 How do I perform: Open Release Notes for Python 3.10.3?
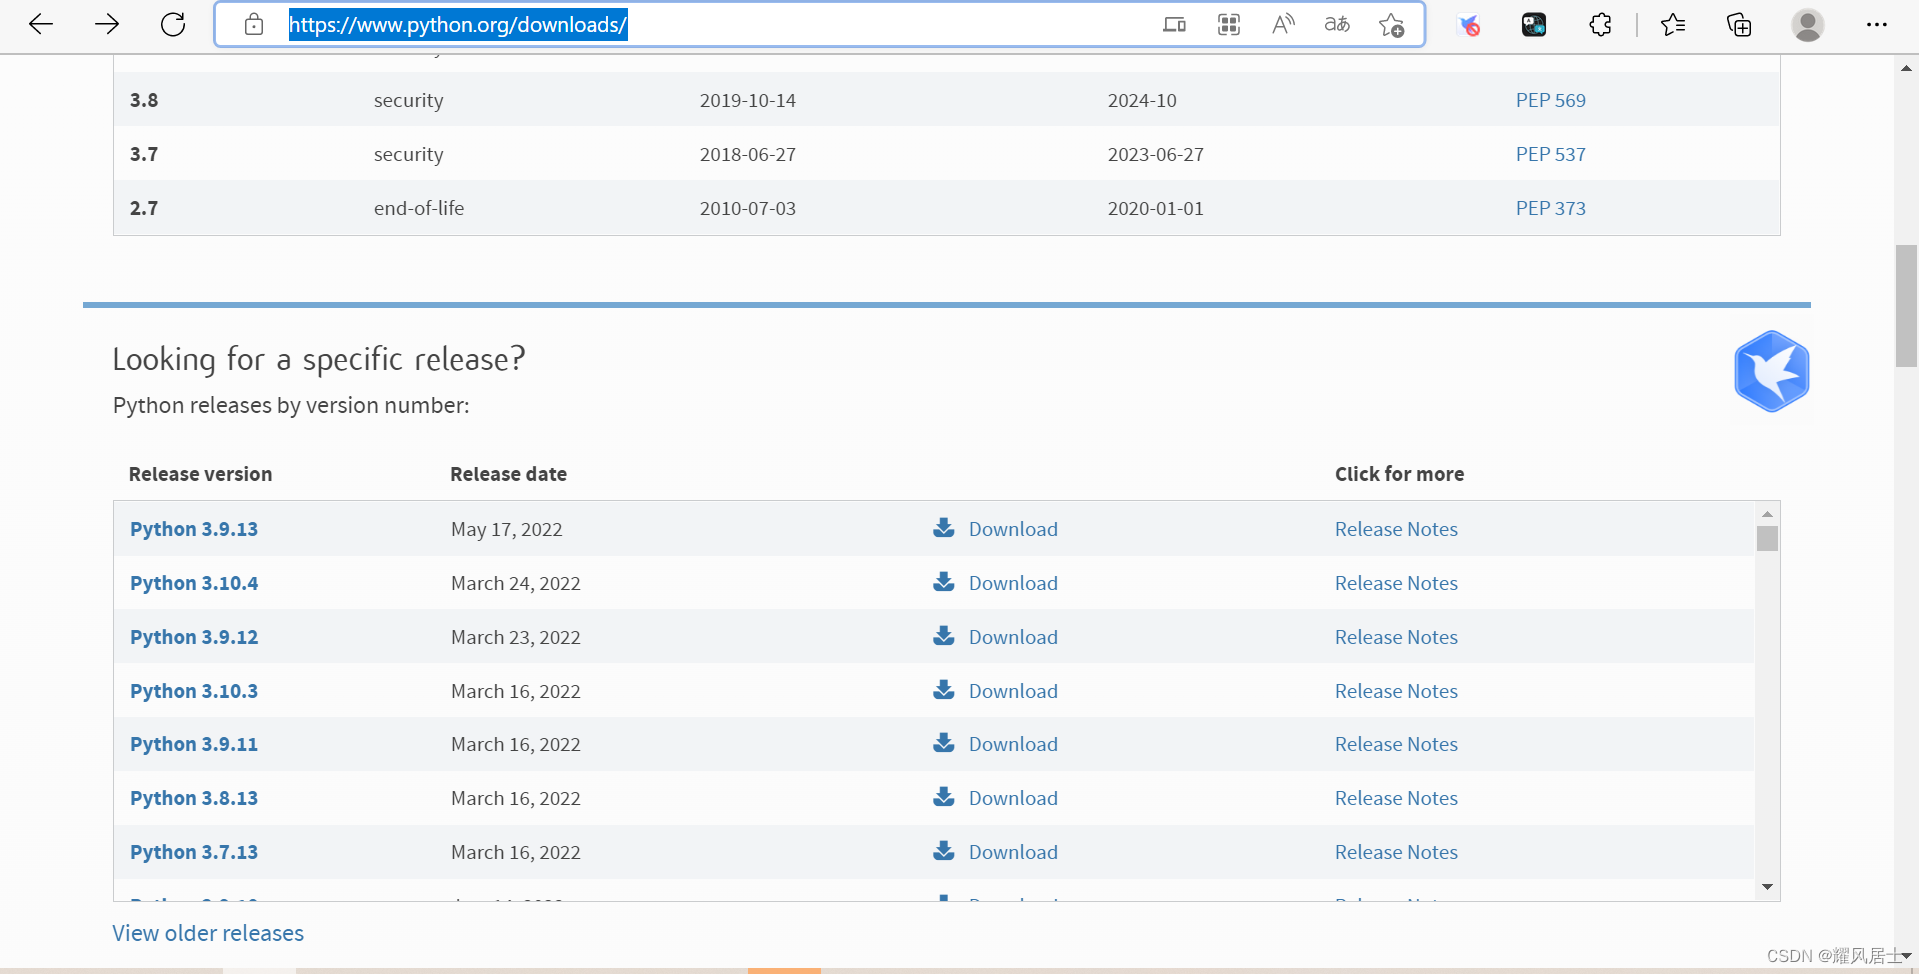click(x=1396, y=691)
